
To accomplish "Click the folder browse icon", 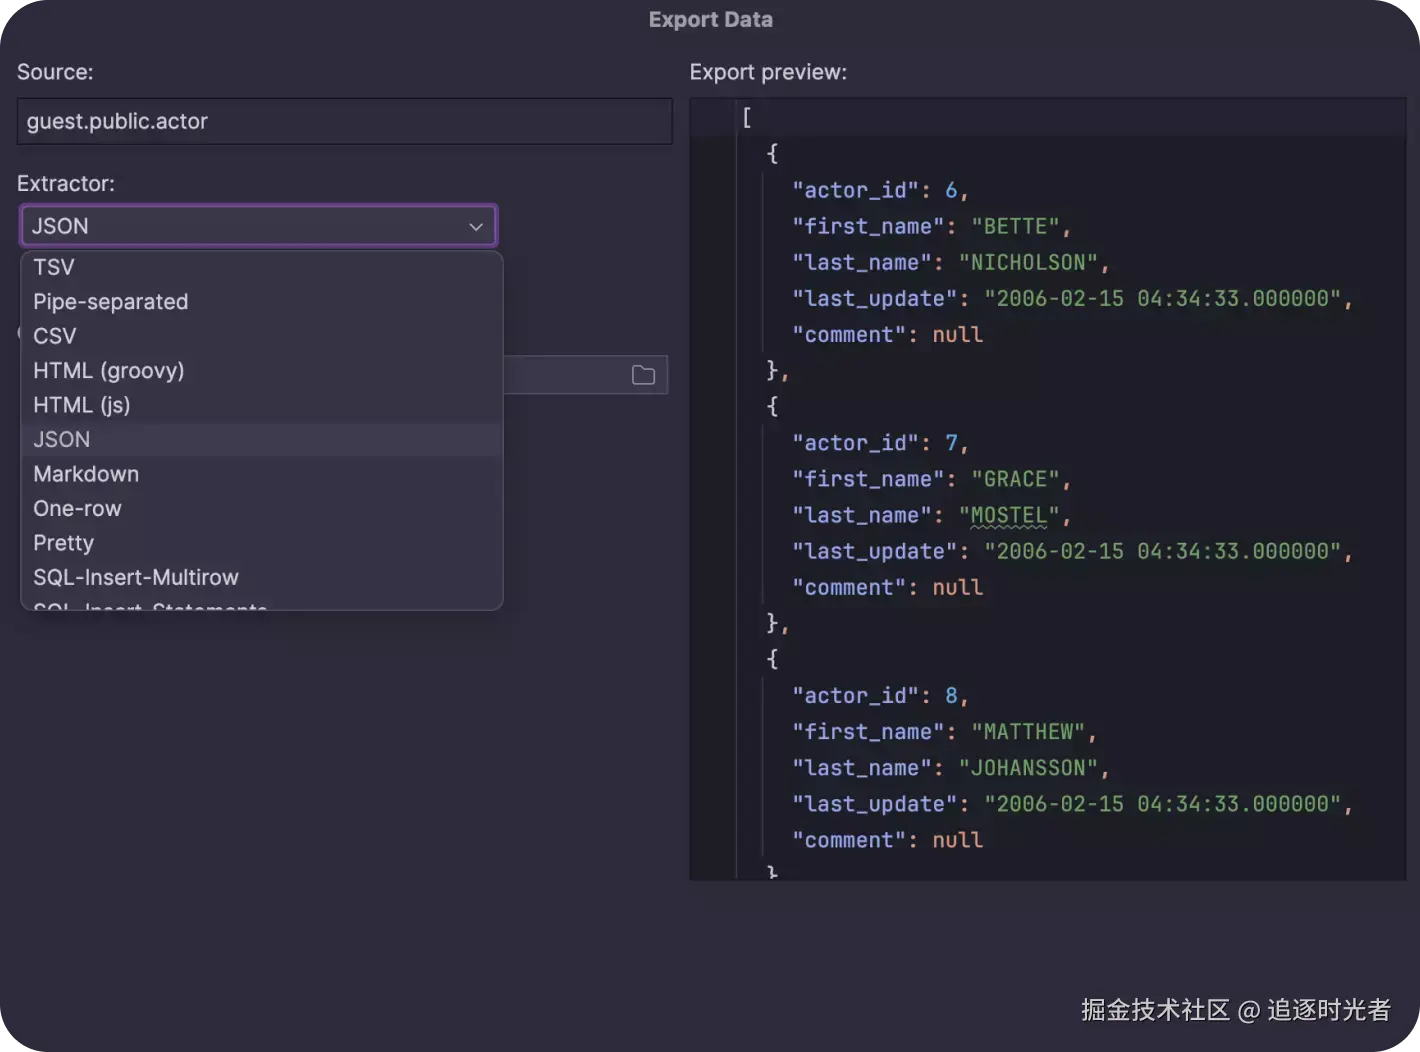I will point(643,375).
